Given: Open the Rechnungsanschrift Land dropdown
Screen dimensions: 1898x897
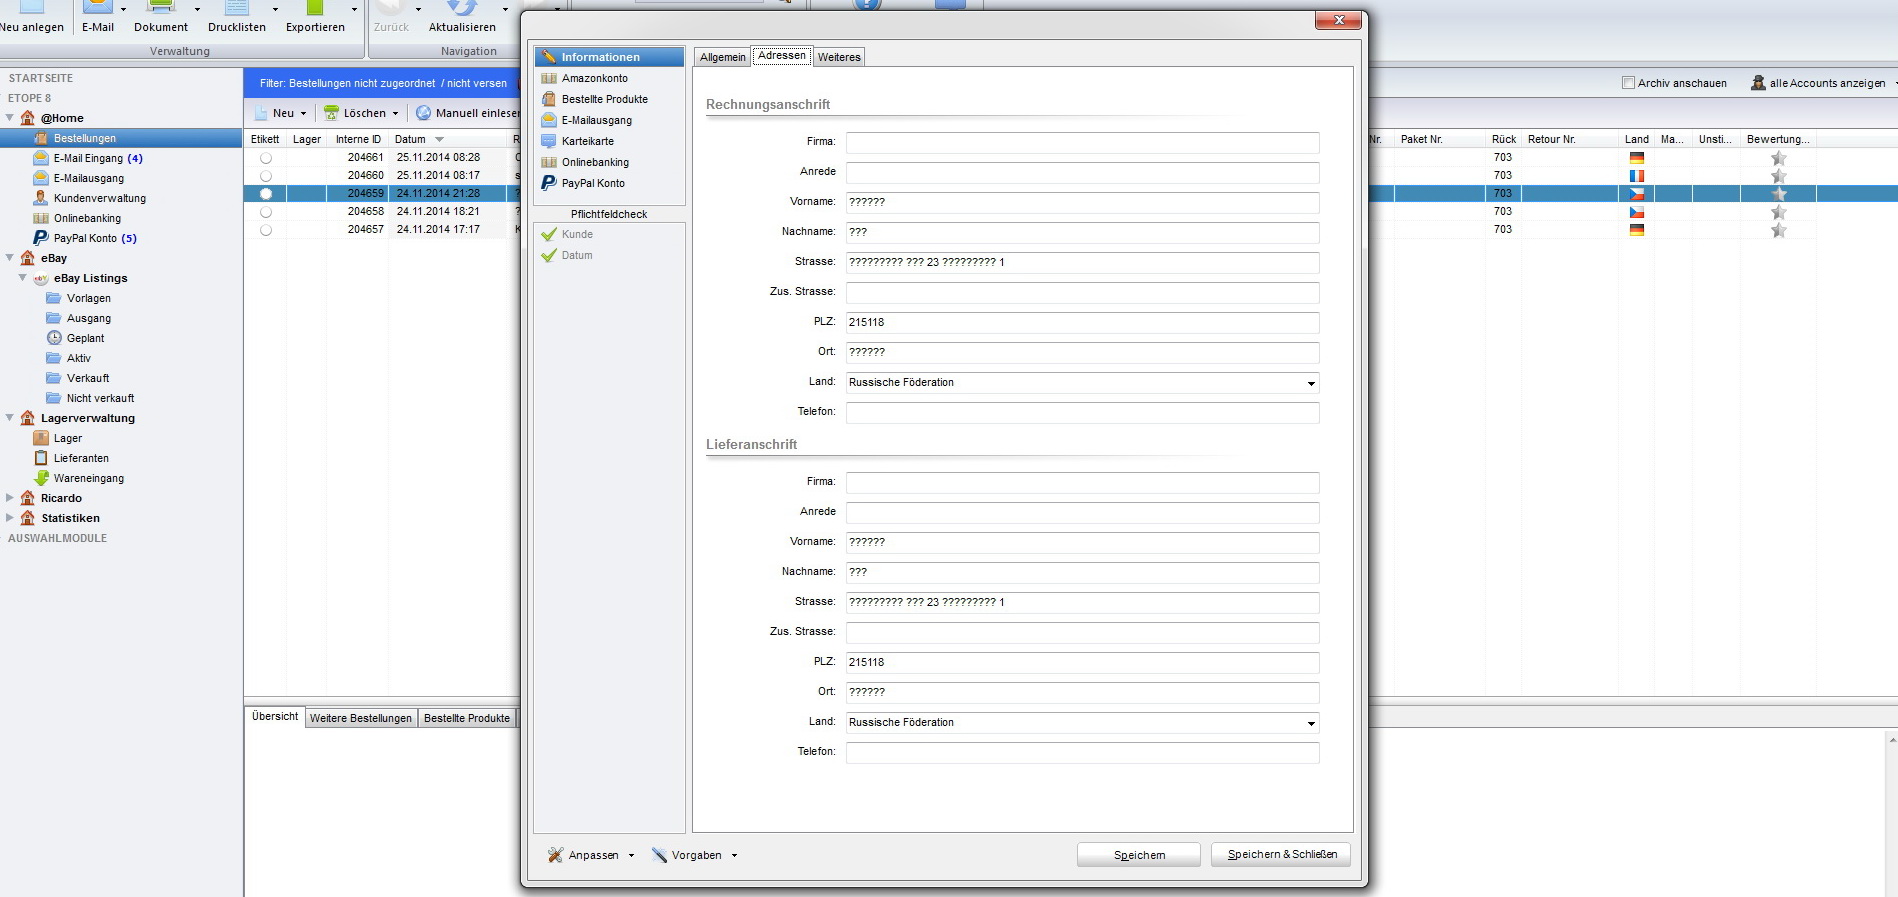Looking at the screenshot, I should click(x=1310, y=383).
